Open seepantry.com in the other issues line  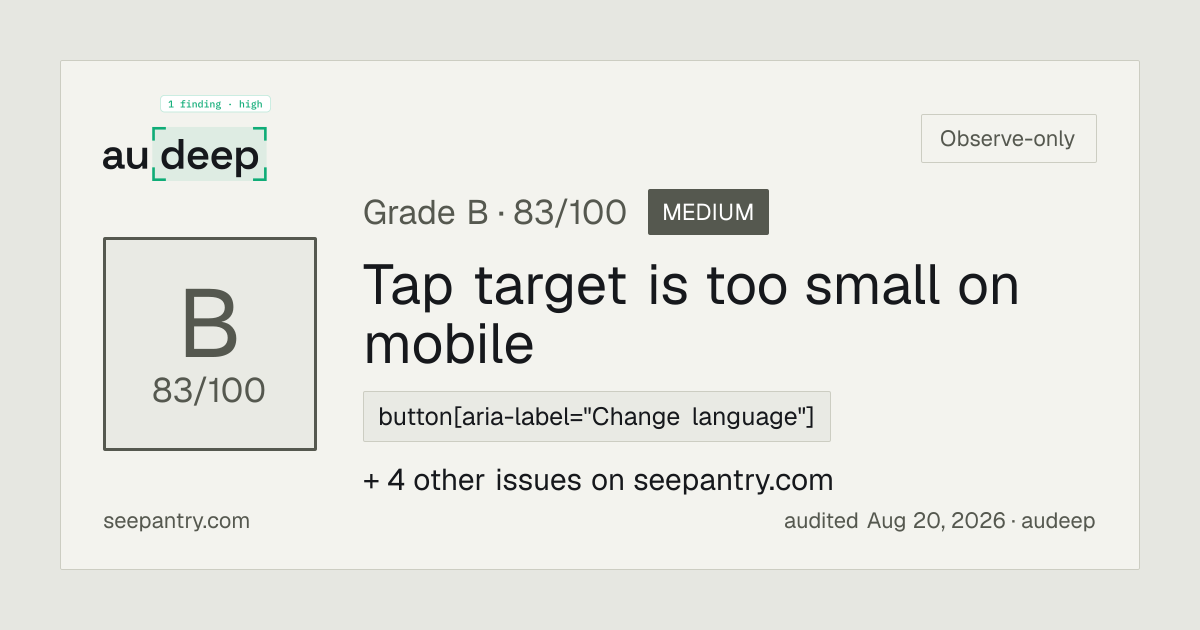(x=733, y=481)
